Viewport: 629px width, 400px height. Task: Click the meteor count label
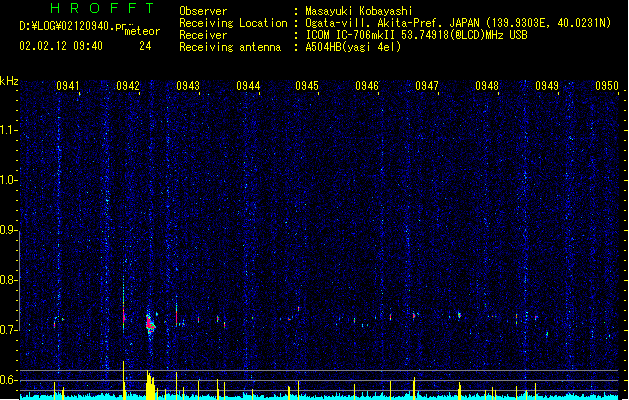click(142, 31)
